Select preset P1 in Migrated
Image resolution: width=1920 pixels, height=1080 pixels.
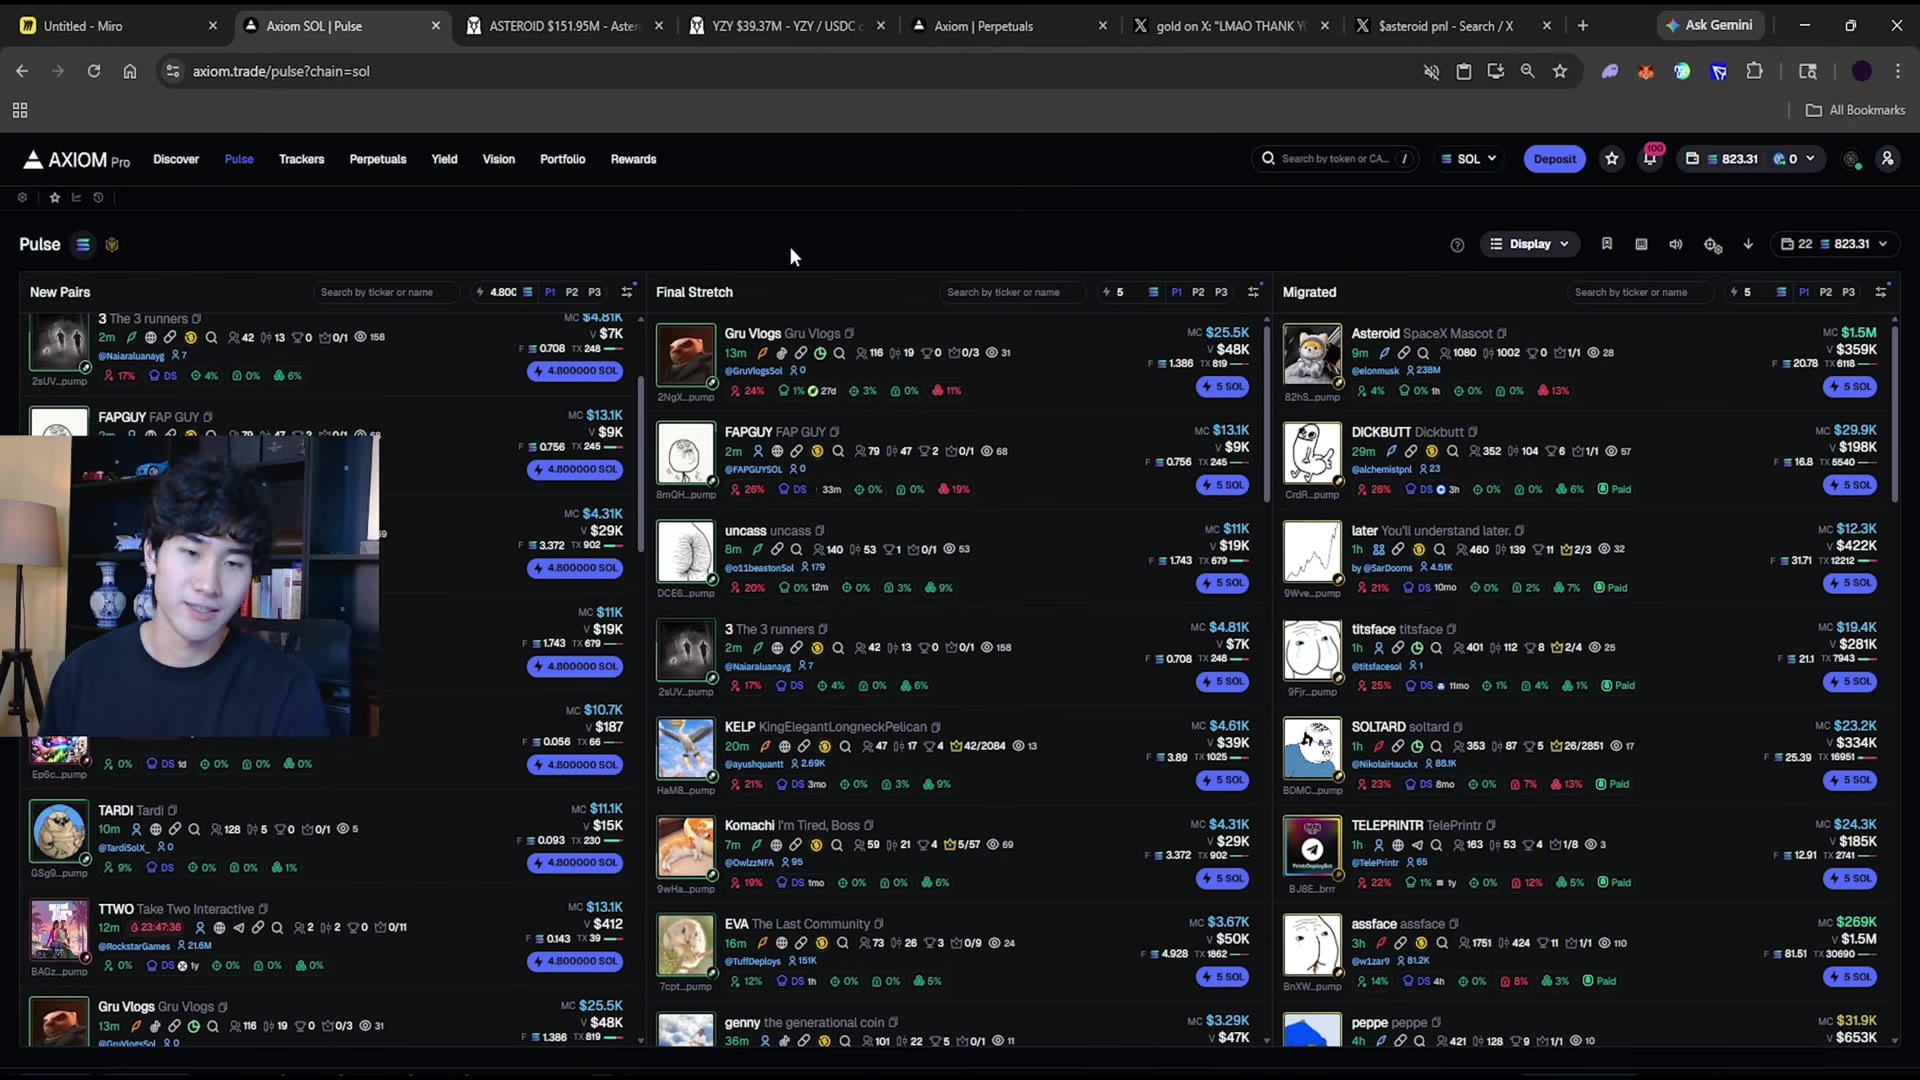tap(1804, 292)
